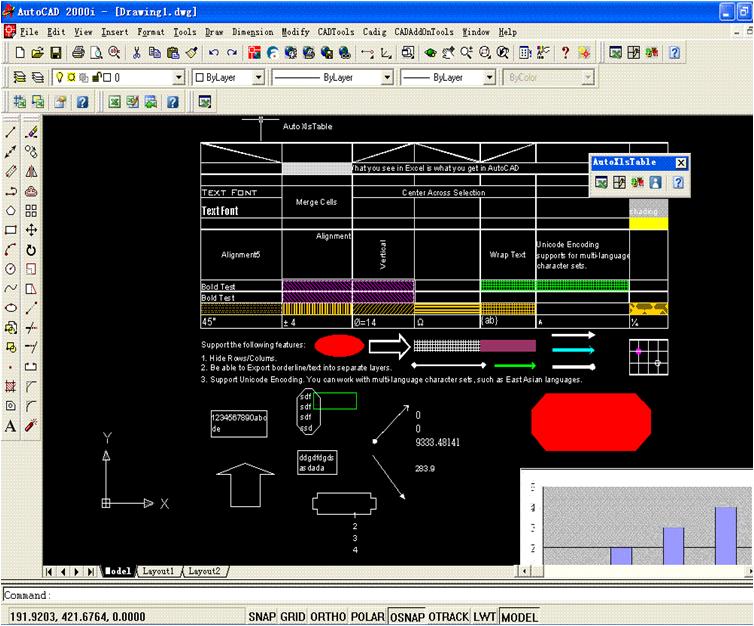Select the Model tab
The image size is (754, 626).
click(117, 571)
